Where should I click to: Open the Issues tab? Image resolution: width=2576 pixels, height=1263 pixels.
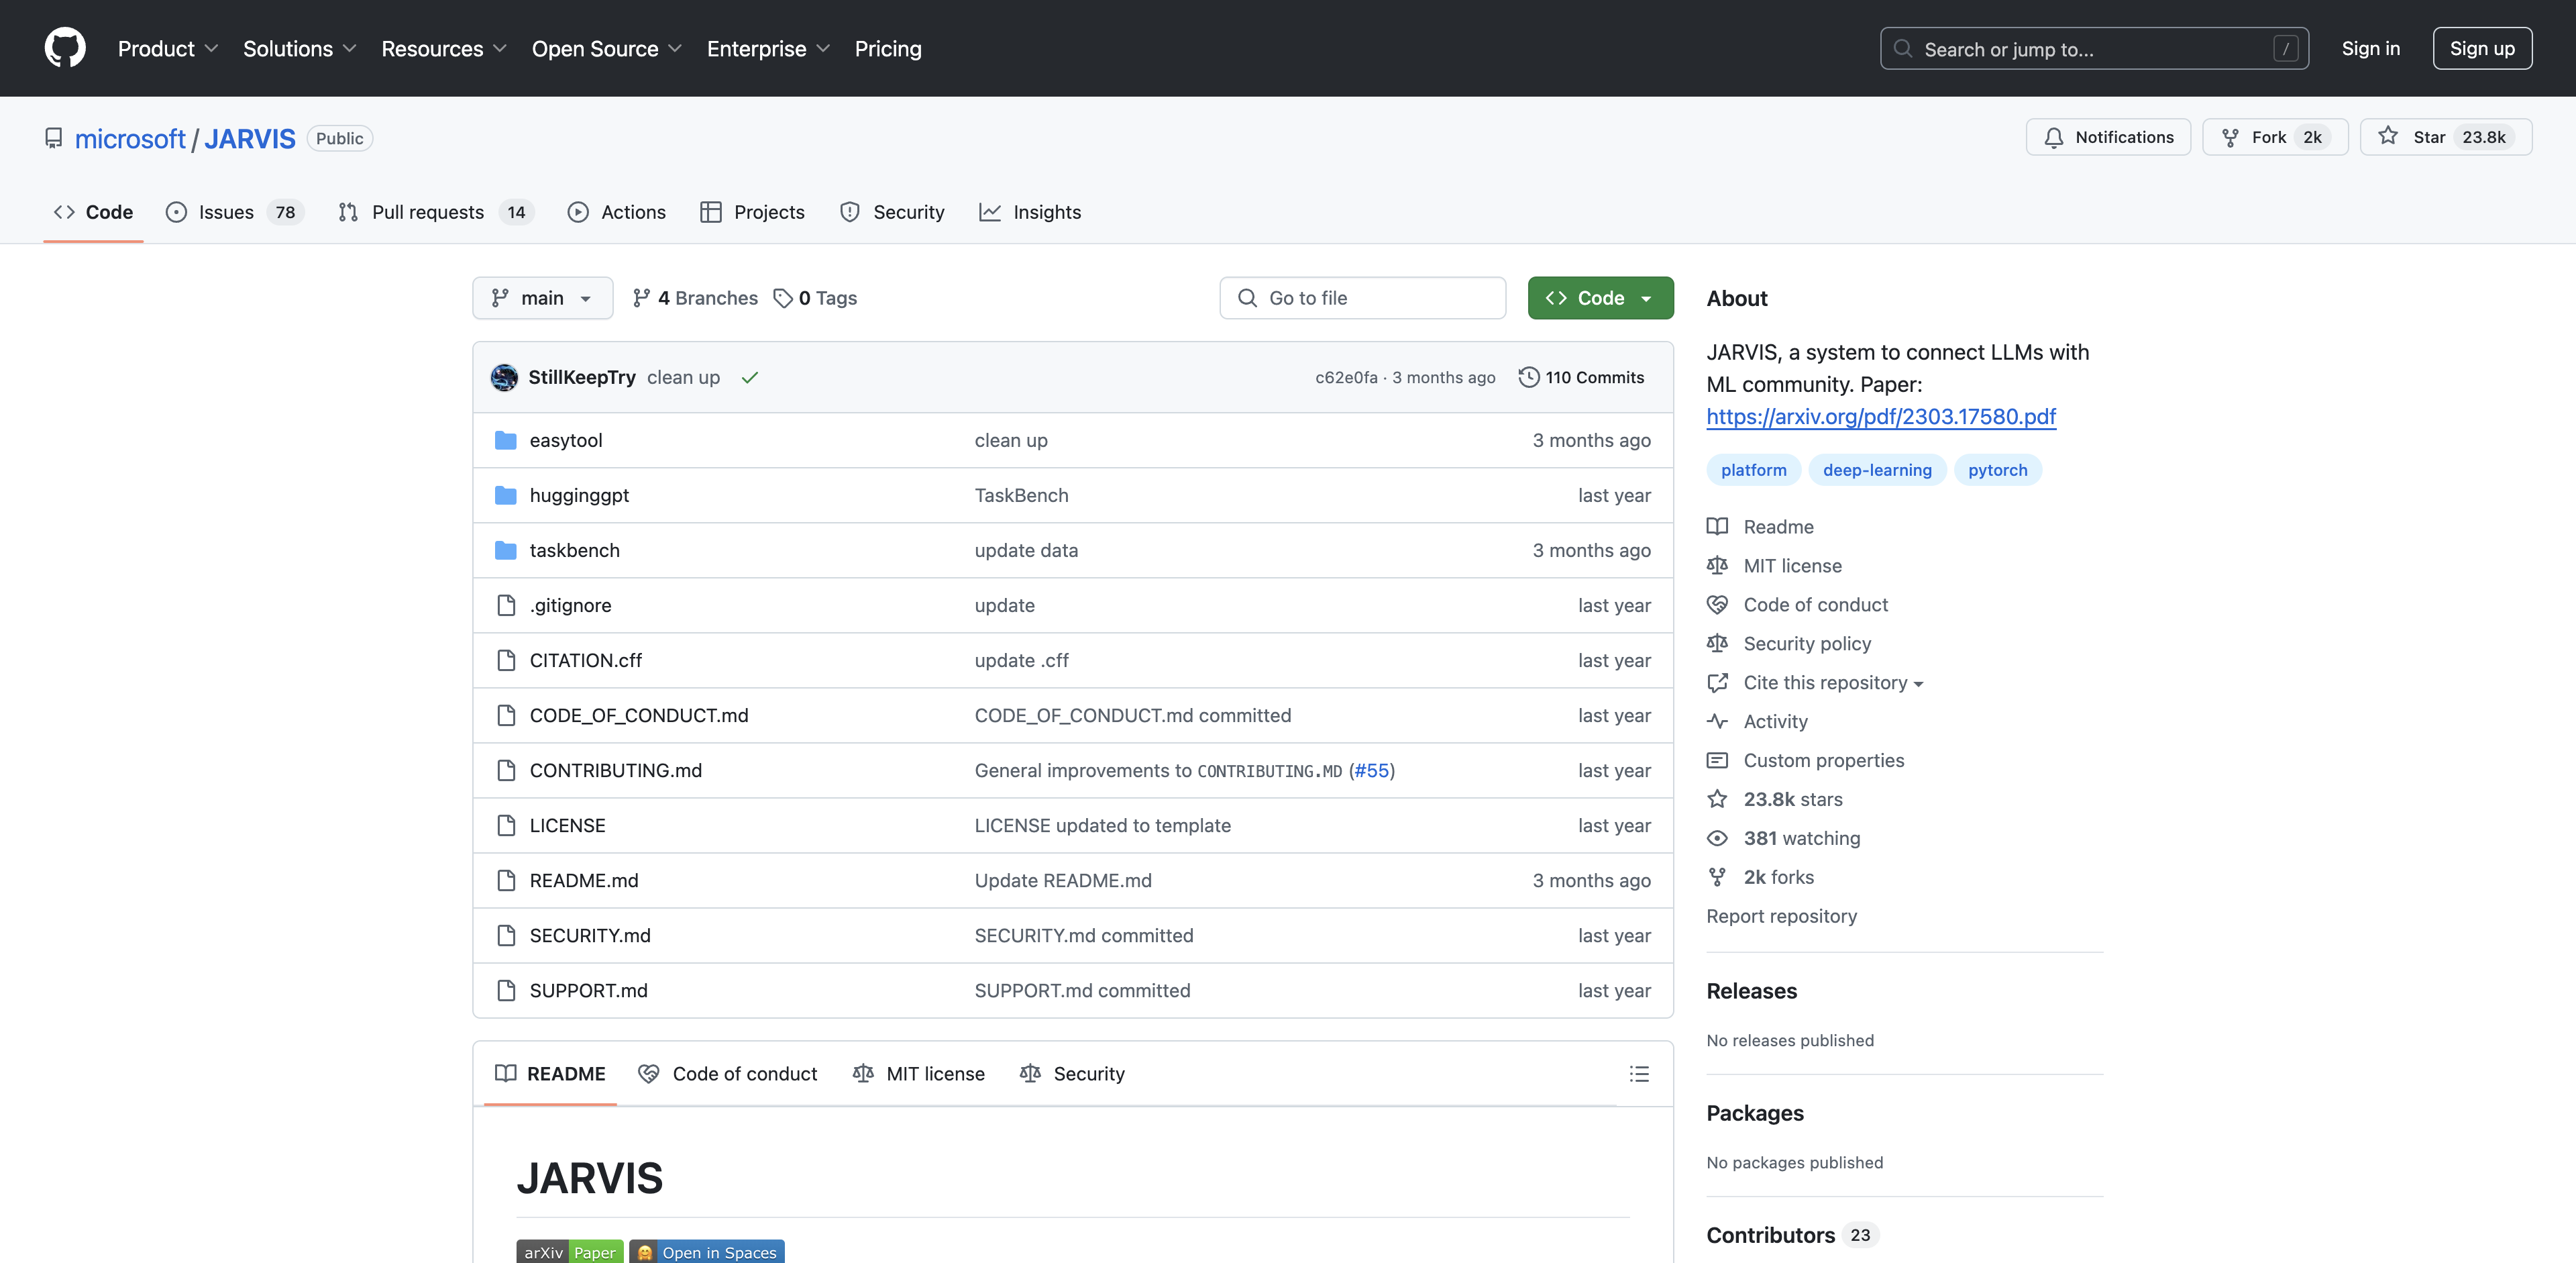[x=235, y=212]
